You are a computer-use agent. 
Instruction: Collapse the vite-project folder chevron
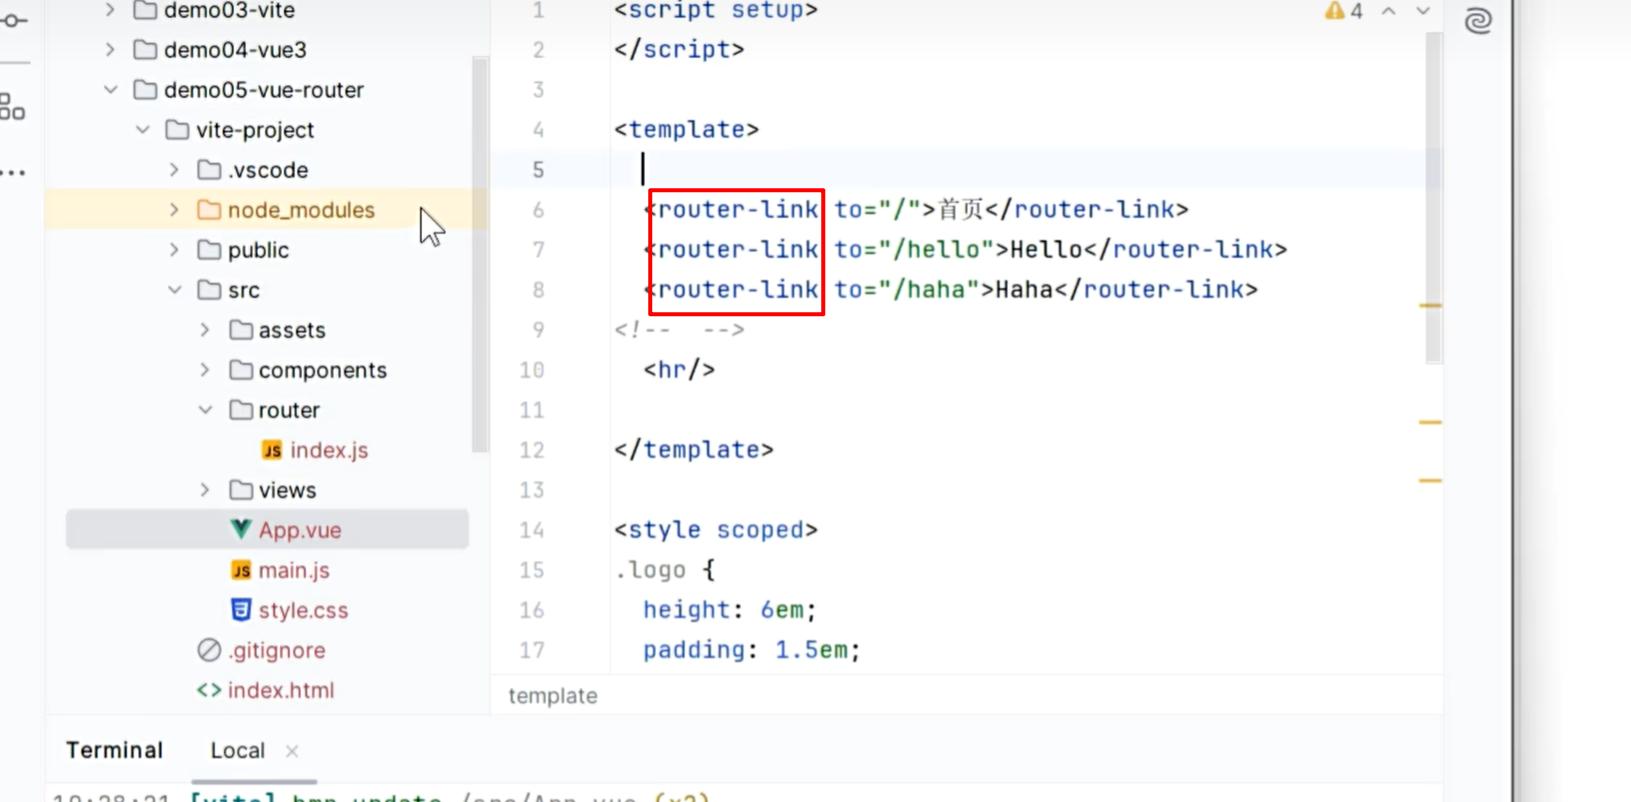[x=143, y=130]
